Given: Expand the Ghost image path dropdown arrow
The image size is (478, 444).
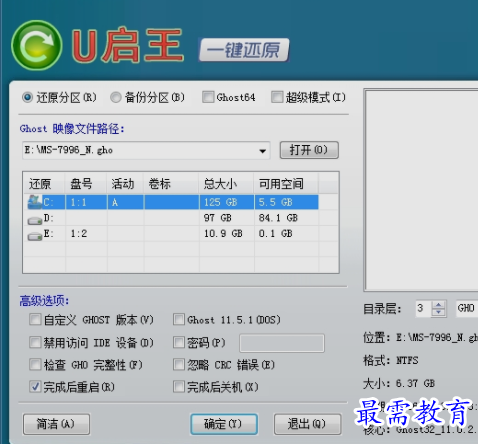Looking at the screenshot, I should coord(263,151).
